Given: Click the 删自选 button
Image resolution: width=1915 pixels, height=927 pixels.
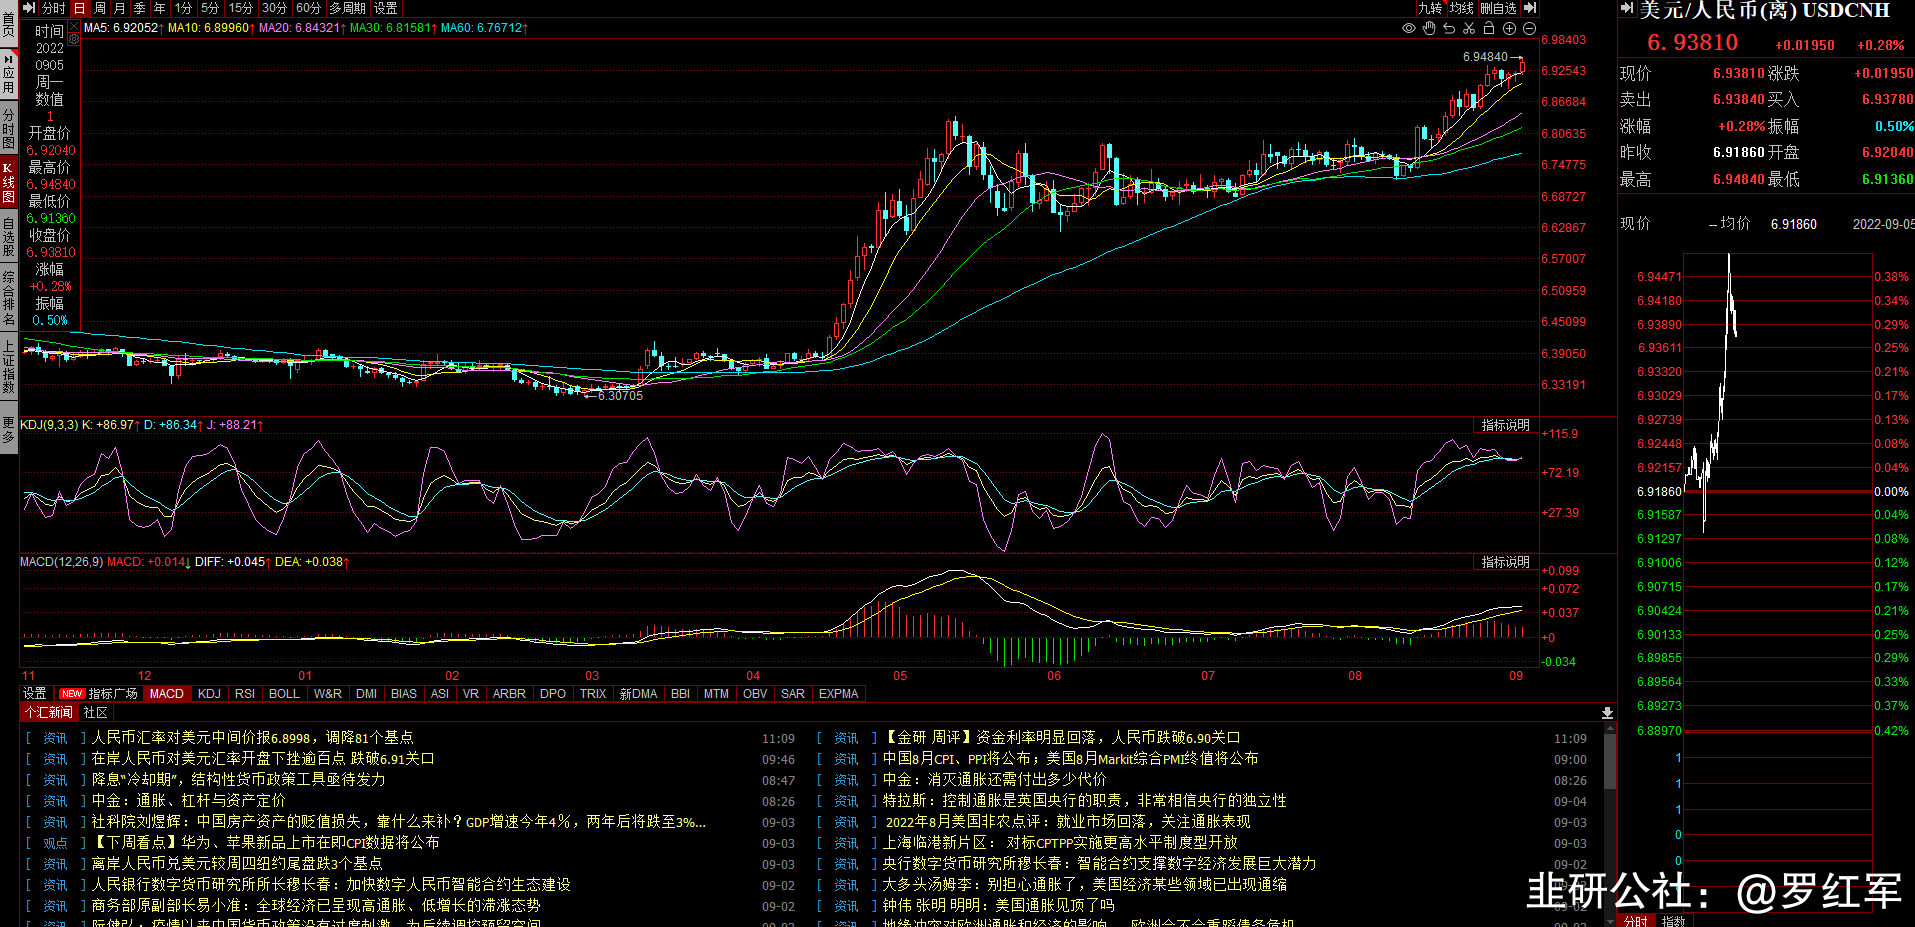Looking at the screenshot, I should coord(1498,8).
